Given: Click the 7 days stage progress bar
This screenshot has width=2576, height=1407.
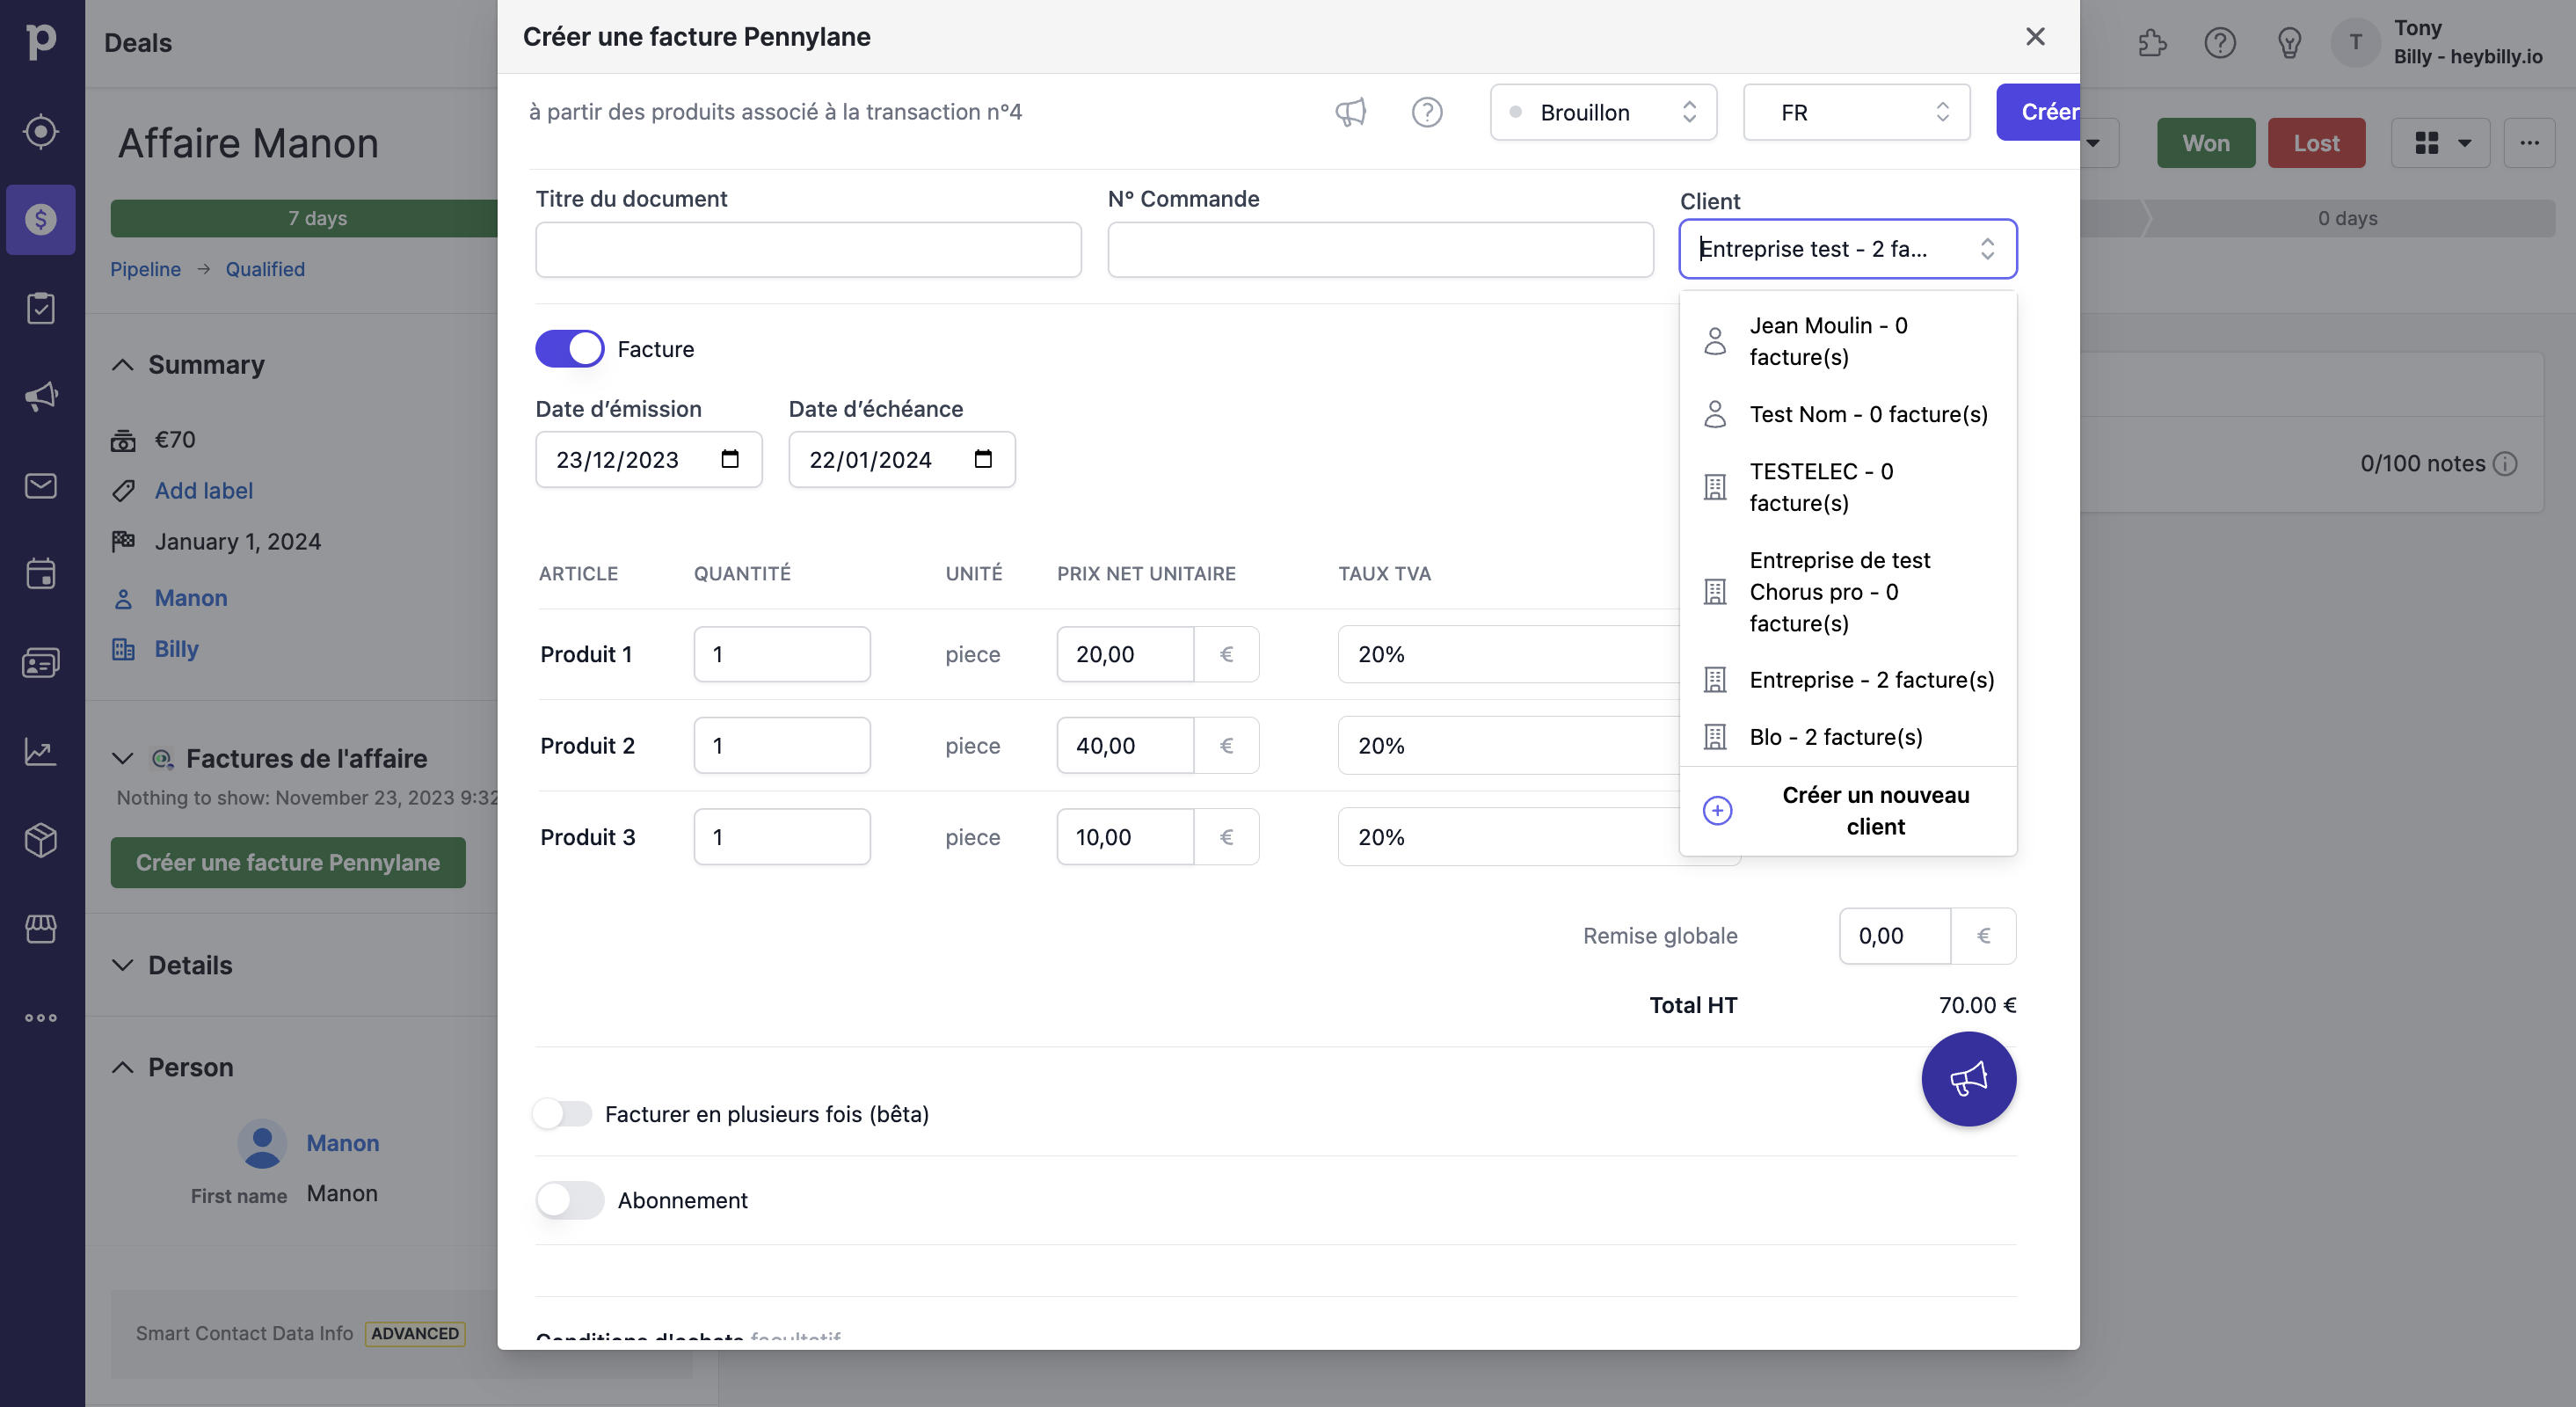Looking at the screenshot, I should [x=304, y=218].
